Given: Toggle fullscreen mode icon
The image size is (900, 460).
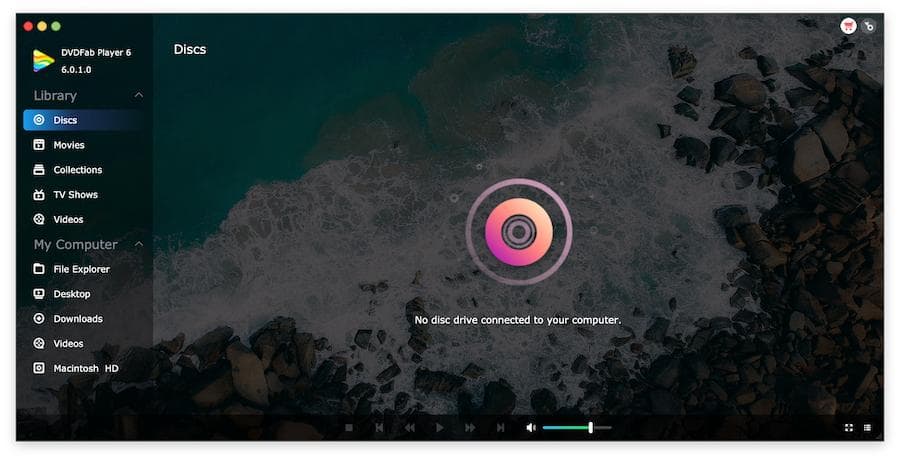Looking at the screenshot, I should click(848, 427).
